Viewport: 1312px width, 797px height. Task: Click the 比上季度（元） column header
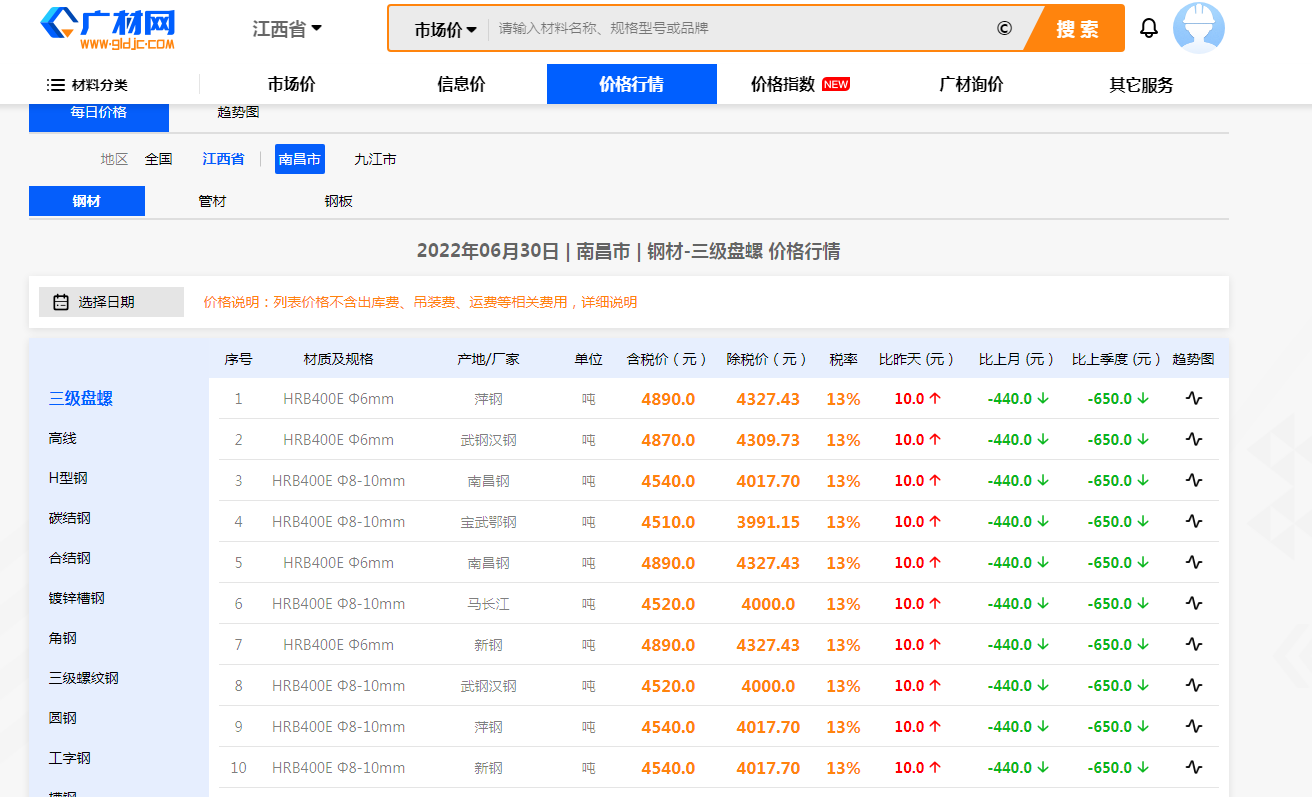point(1118,358)
